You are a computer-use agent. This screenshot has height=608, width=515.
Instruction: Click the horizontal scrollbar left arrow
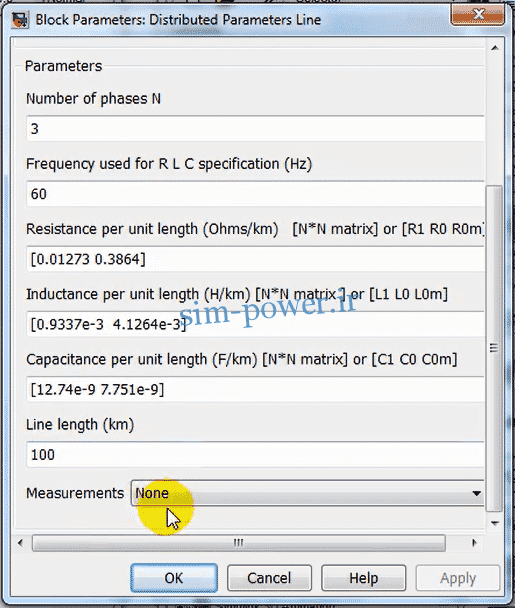[20, 543]
